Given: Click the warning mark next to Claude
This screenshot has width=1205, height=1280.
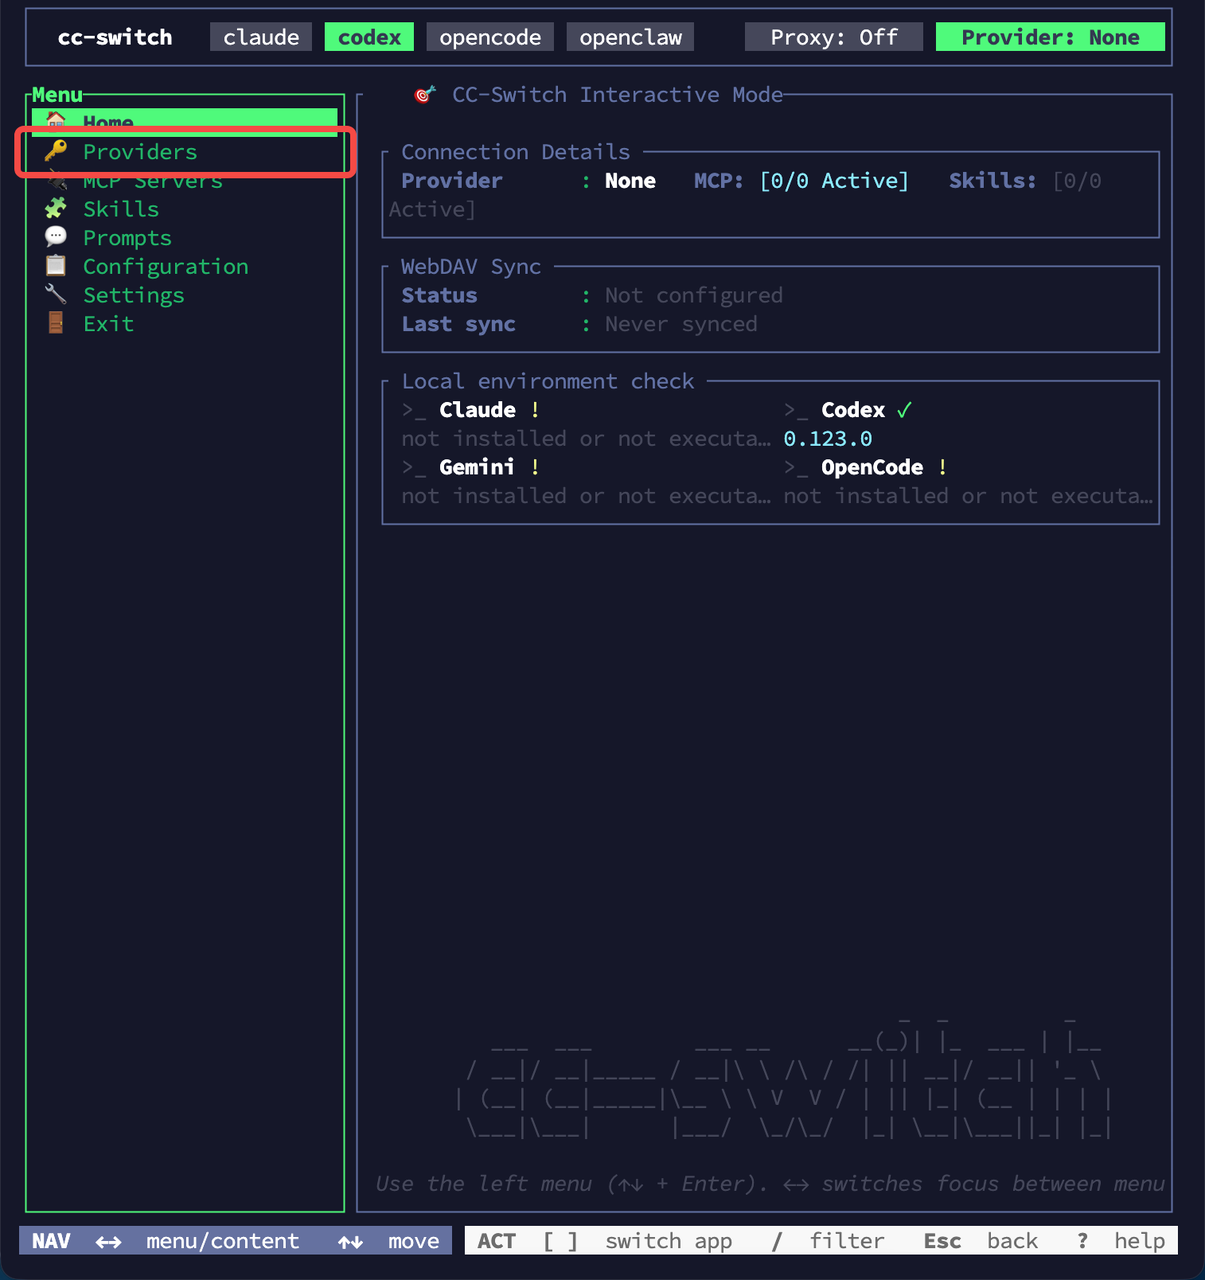Looking at the screenshot, I should (x=535, y=410).
